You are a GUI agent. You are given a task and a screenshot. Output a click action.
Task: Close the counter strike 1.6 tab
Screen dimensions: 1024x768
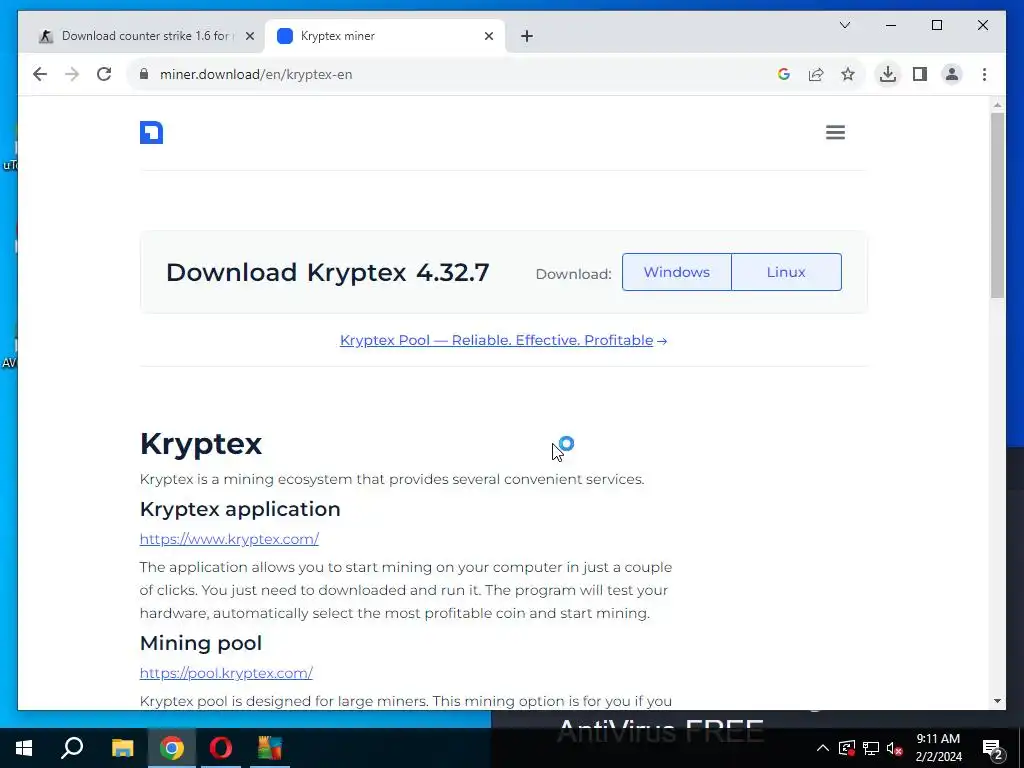click(x=249, y=36)
